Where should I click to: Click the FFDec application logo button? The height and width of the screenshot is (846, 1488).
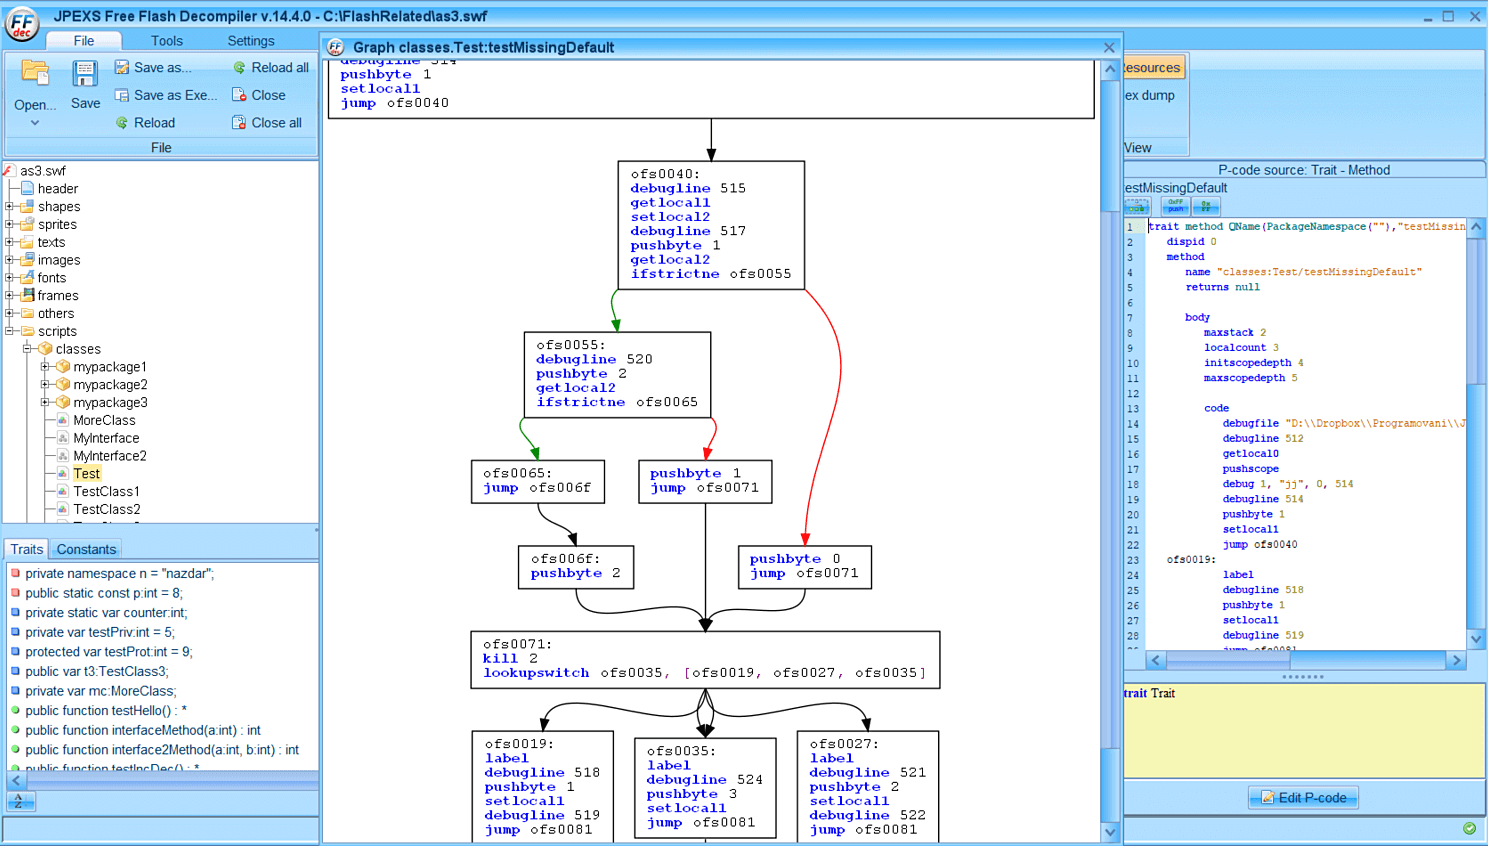click(x=21, y=23)
